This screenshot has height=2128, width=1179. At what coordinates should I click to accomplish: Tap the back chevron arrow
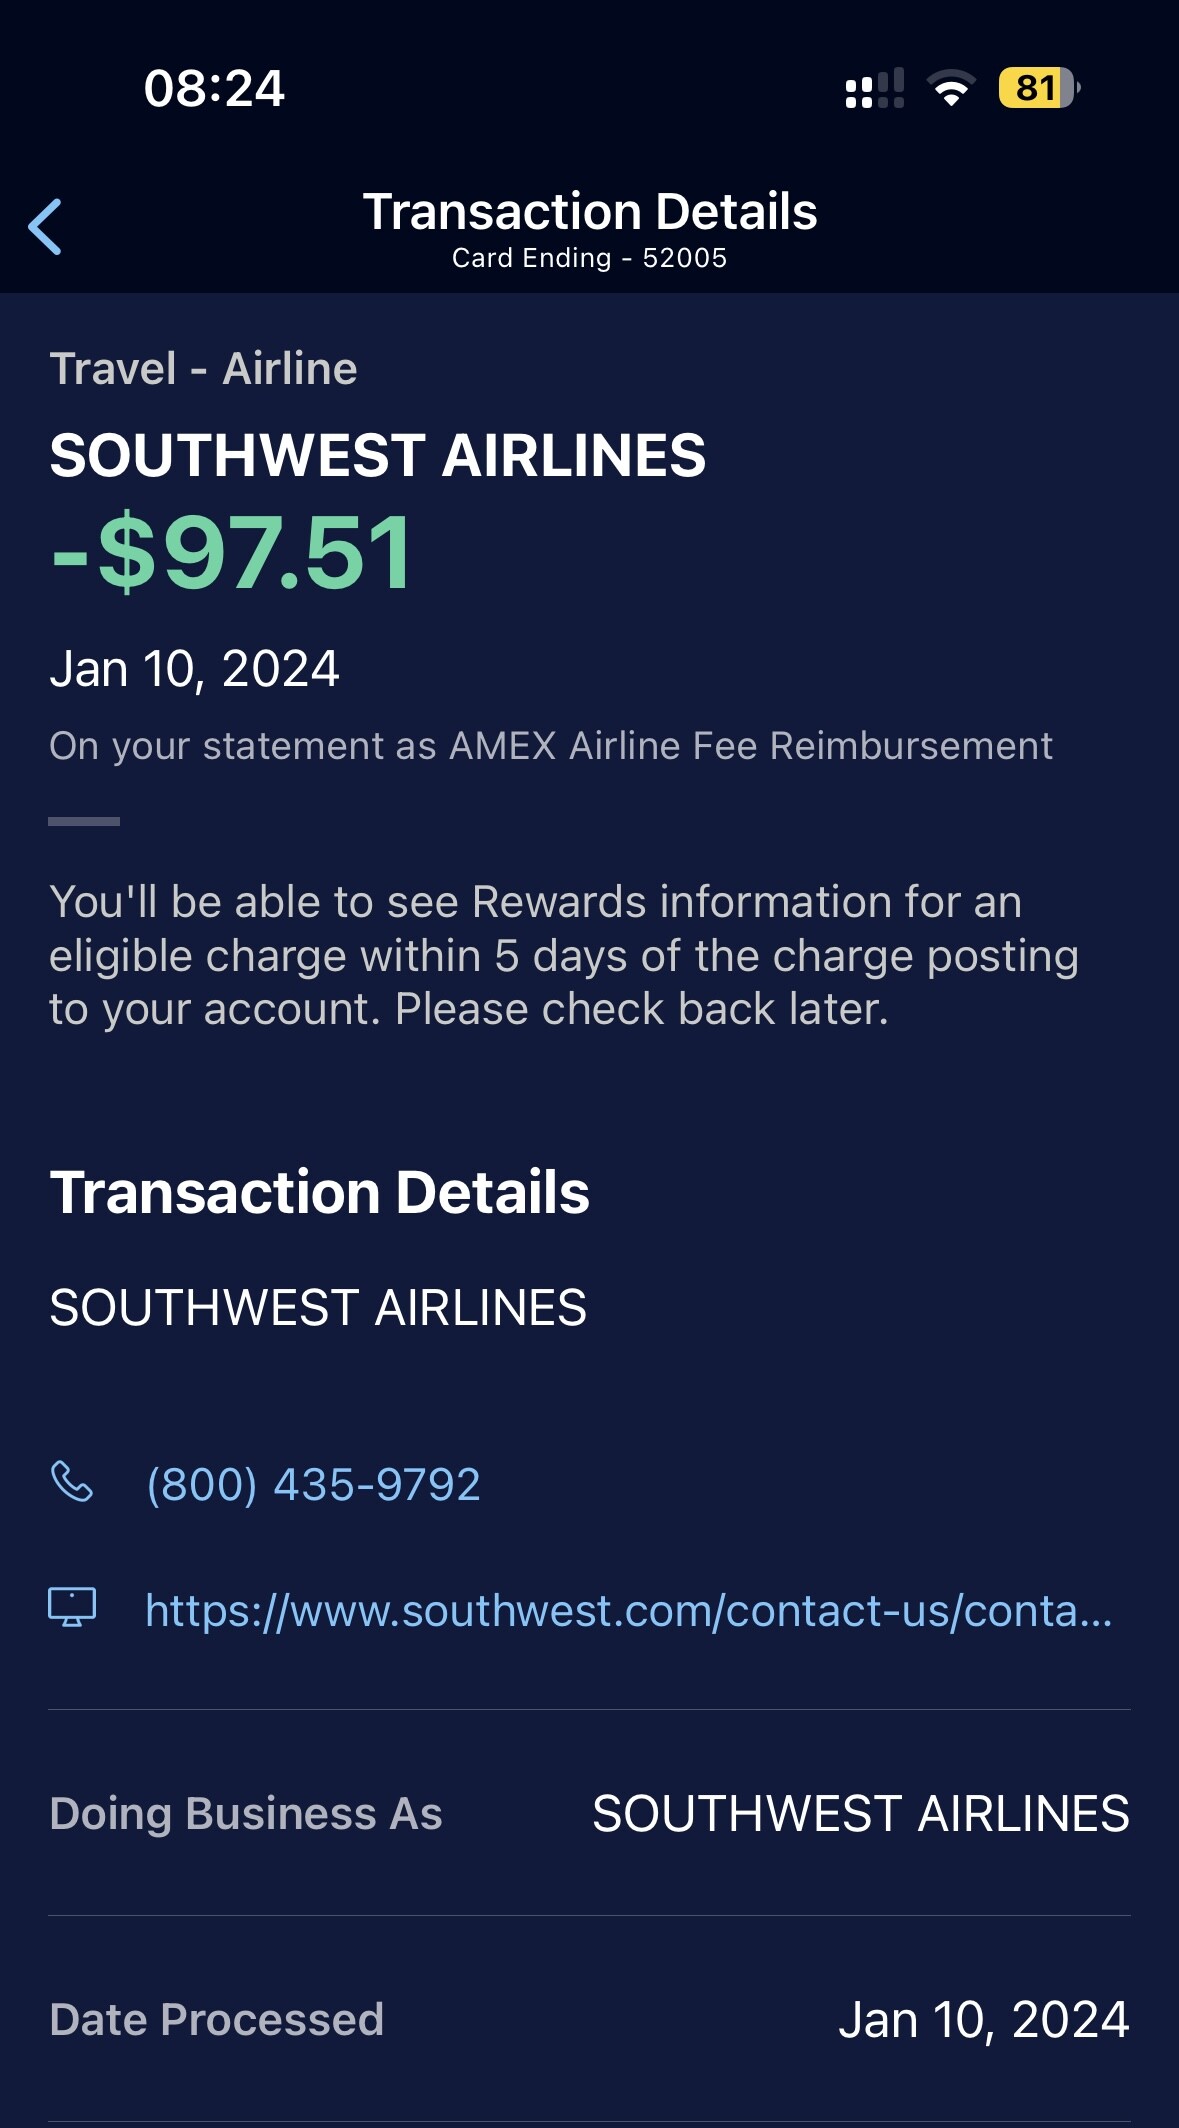[45, 227]
